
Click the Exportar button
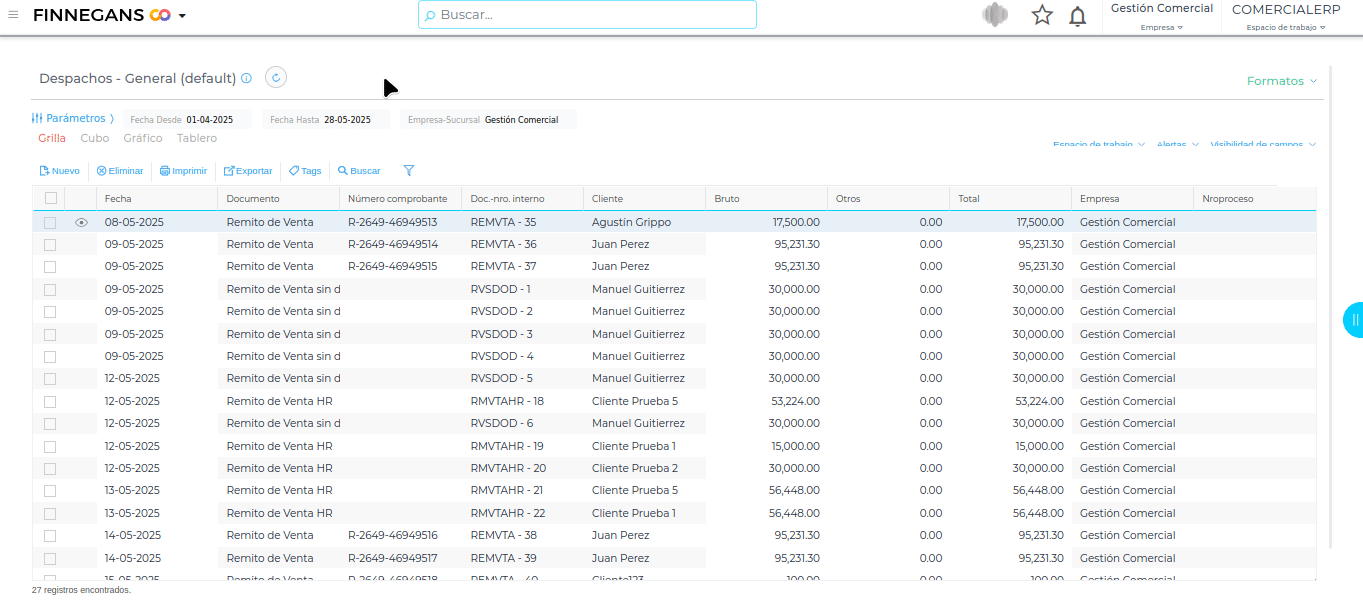tap(248, 171)
